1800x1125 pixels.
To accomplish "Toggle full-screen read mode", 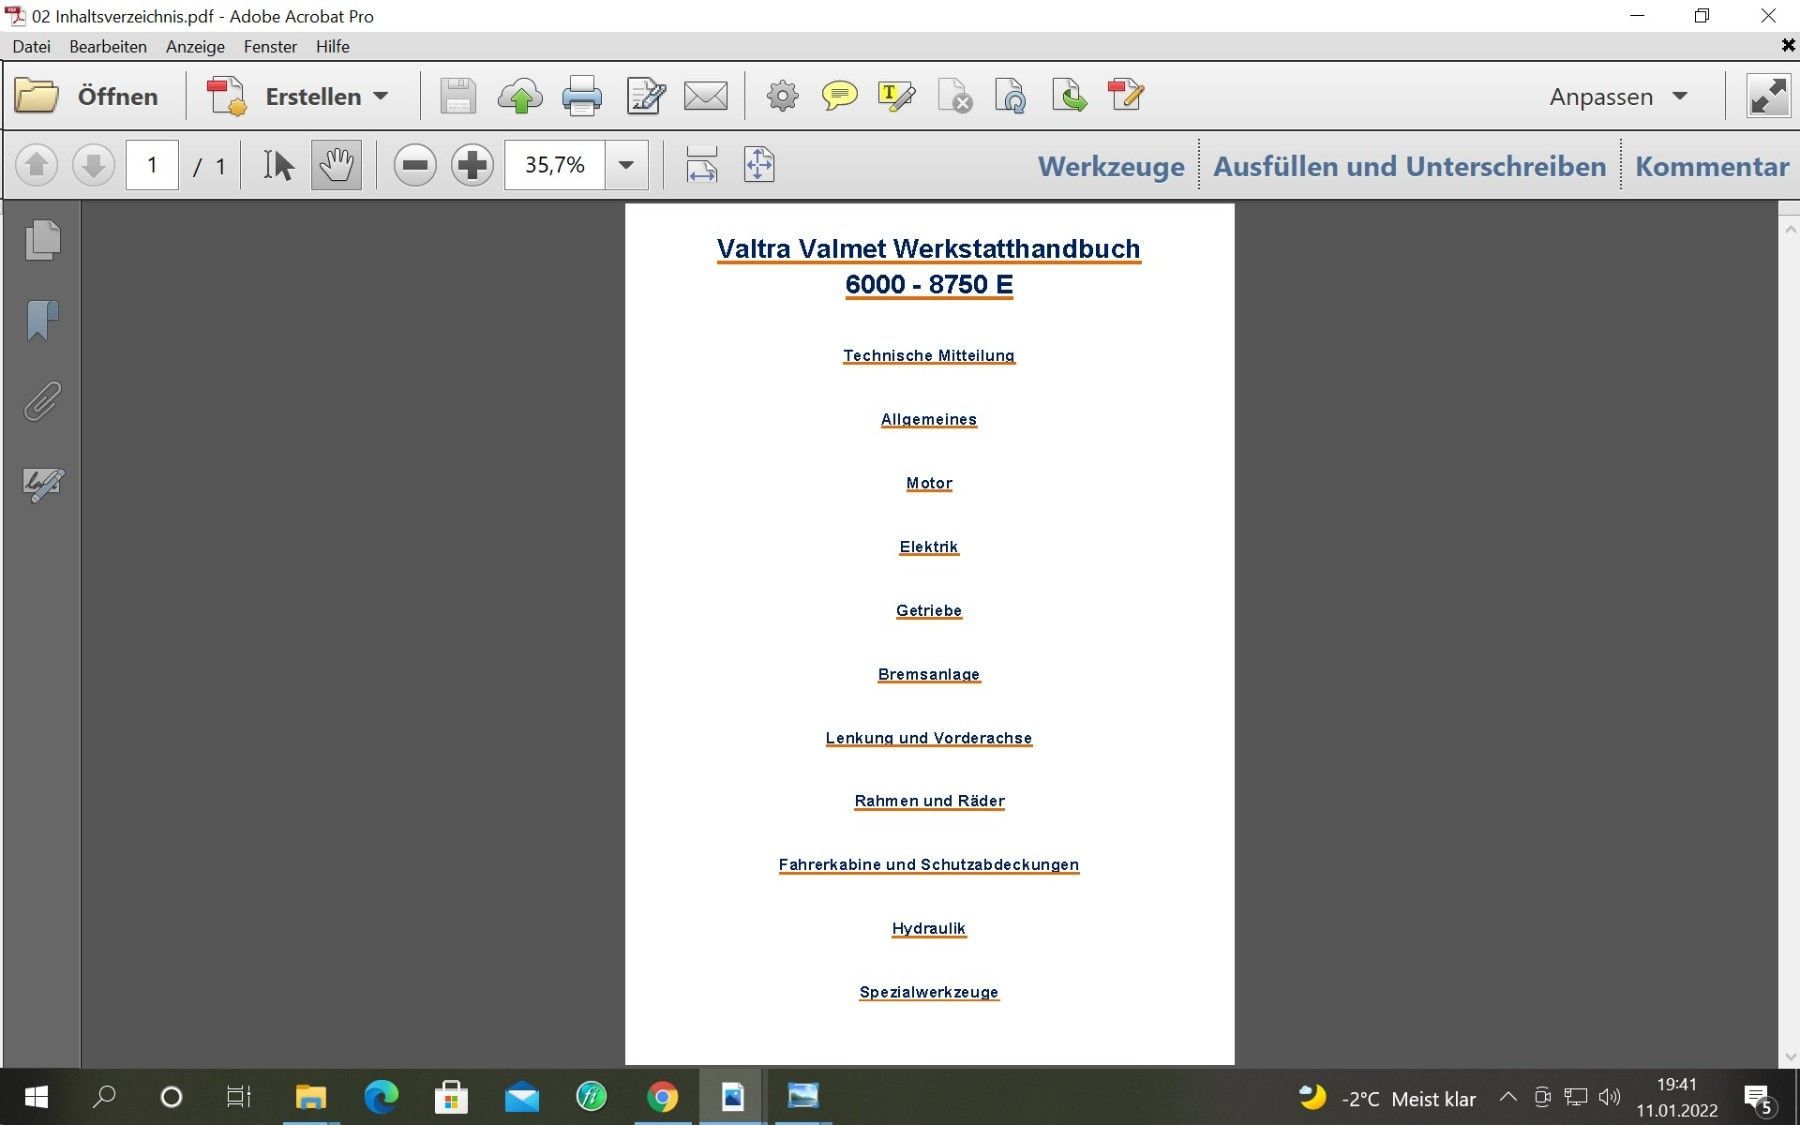I will [1767, 97].
